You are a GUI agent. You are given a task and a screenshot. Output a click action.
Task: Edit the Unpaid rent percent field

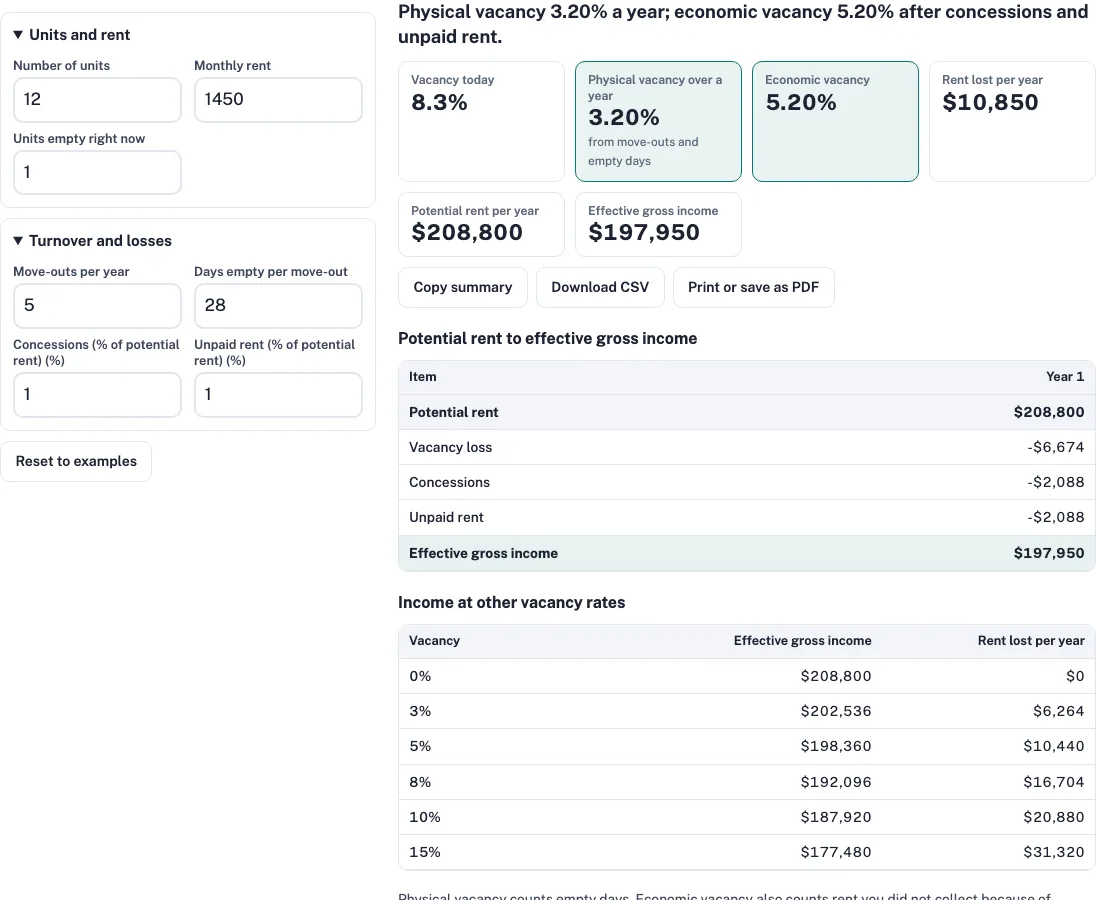coord(278,395)
